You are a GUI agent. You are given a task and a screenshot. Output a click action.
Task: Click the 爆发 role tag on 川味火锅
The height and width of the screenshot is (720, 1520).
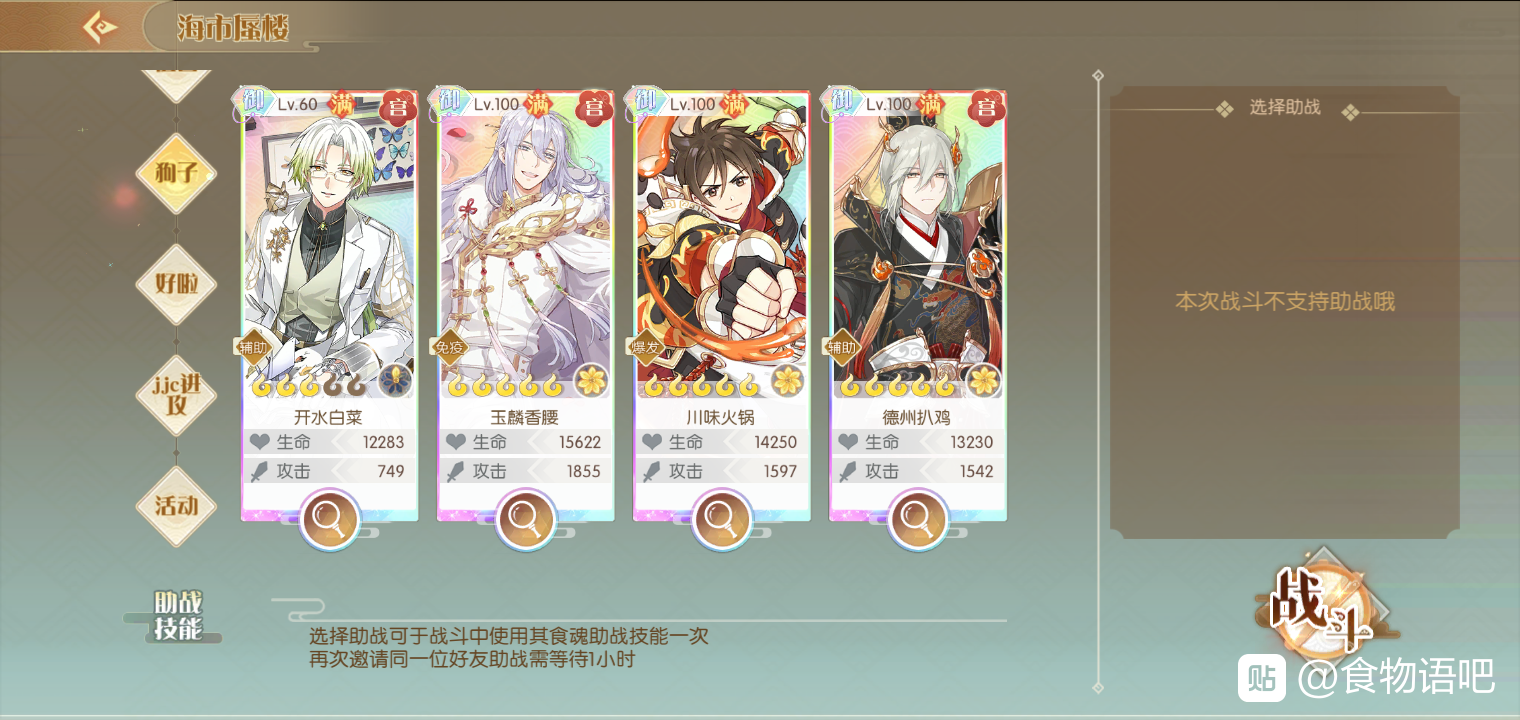pos(648,347)
